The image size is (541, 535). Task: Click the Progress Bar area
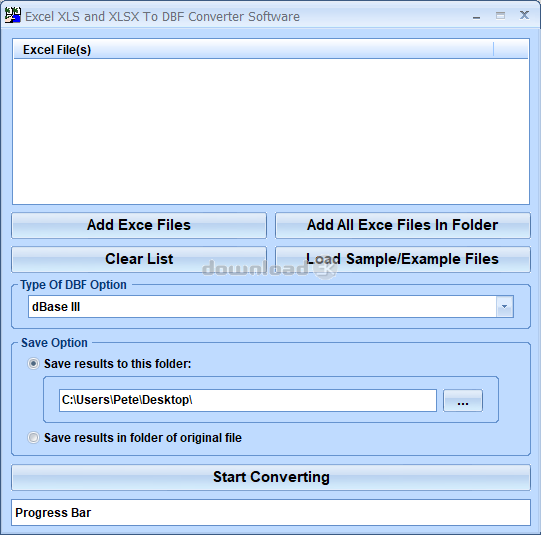(x=271, y=513)
